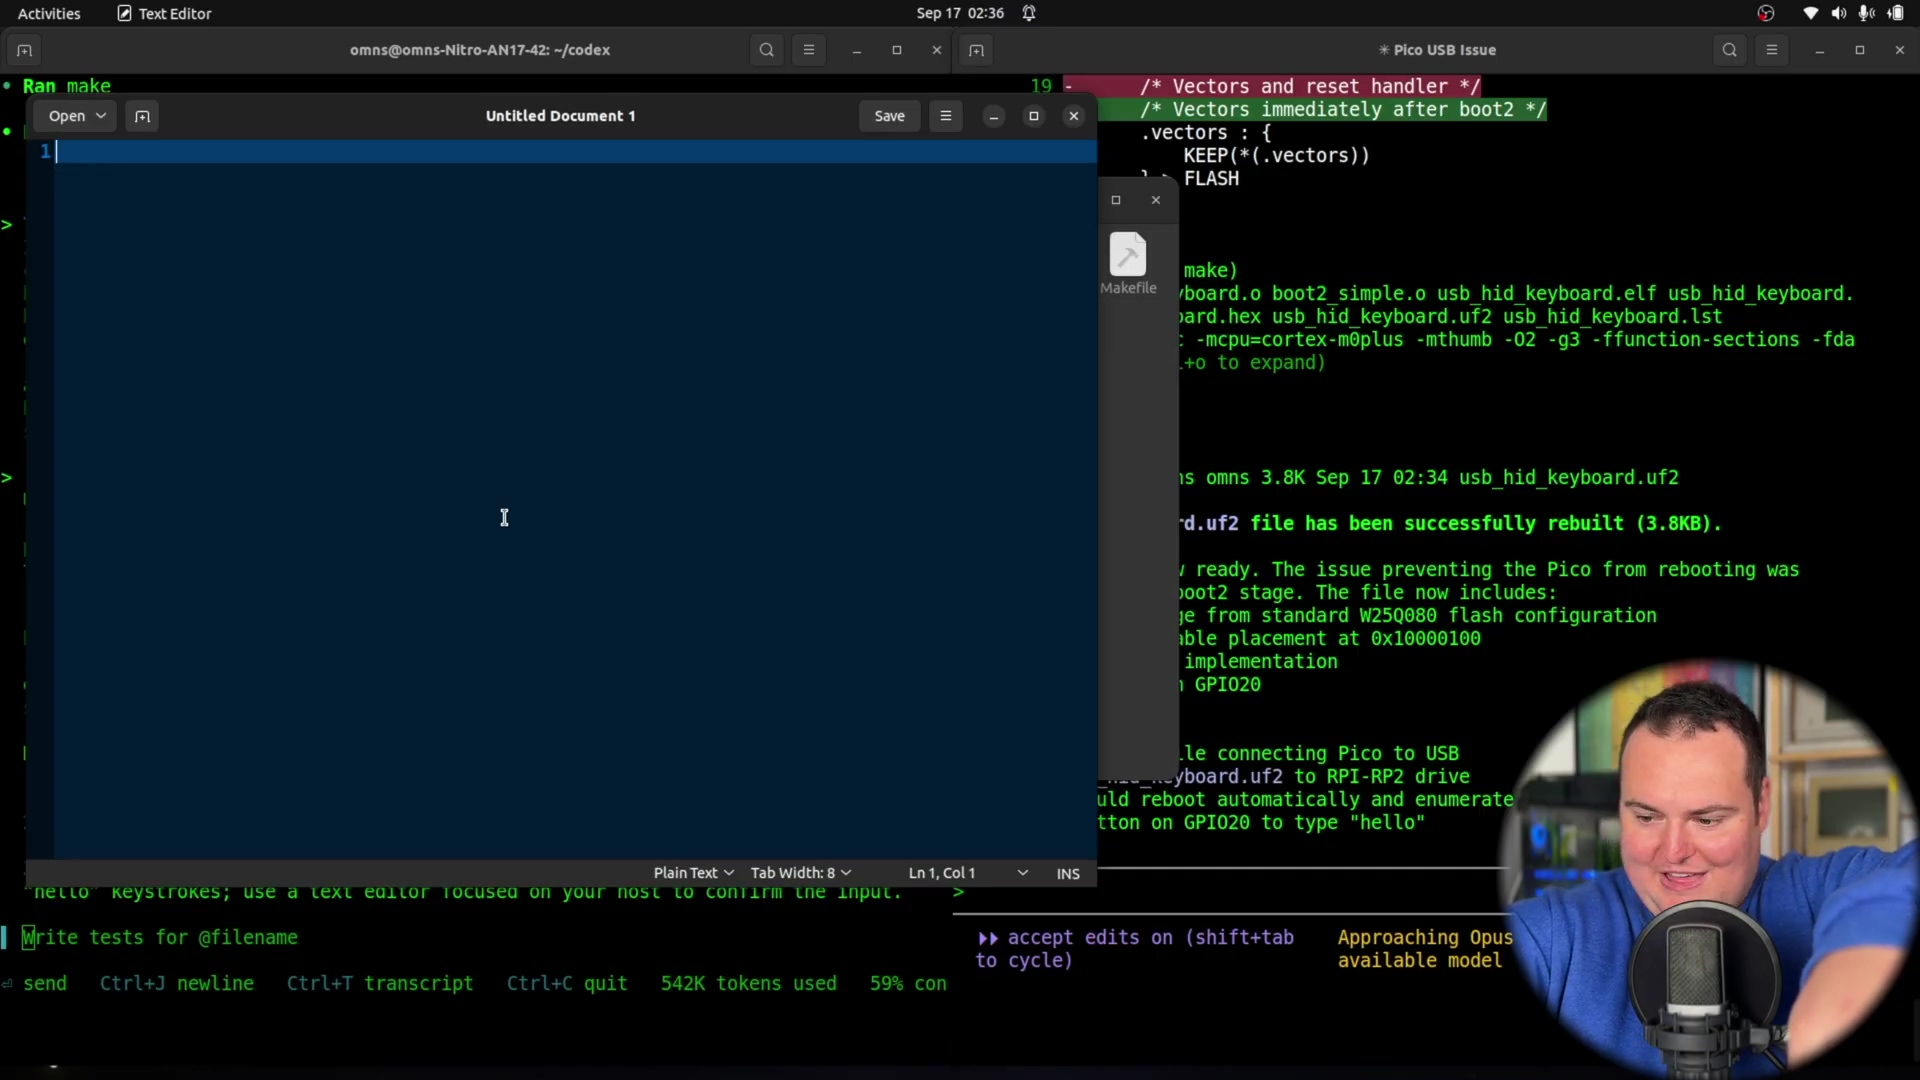Select the Makefile file icon
The width and height of the screenshot is (1920, 1080).
click(x=1128, y=264)
